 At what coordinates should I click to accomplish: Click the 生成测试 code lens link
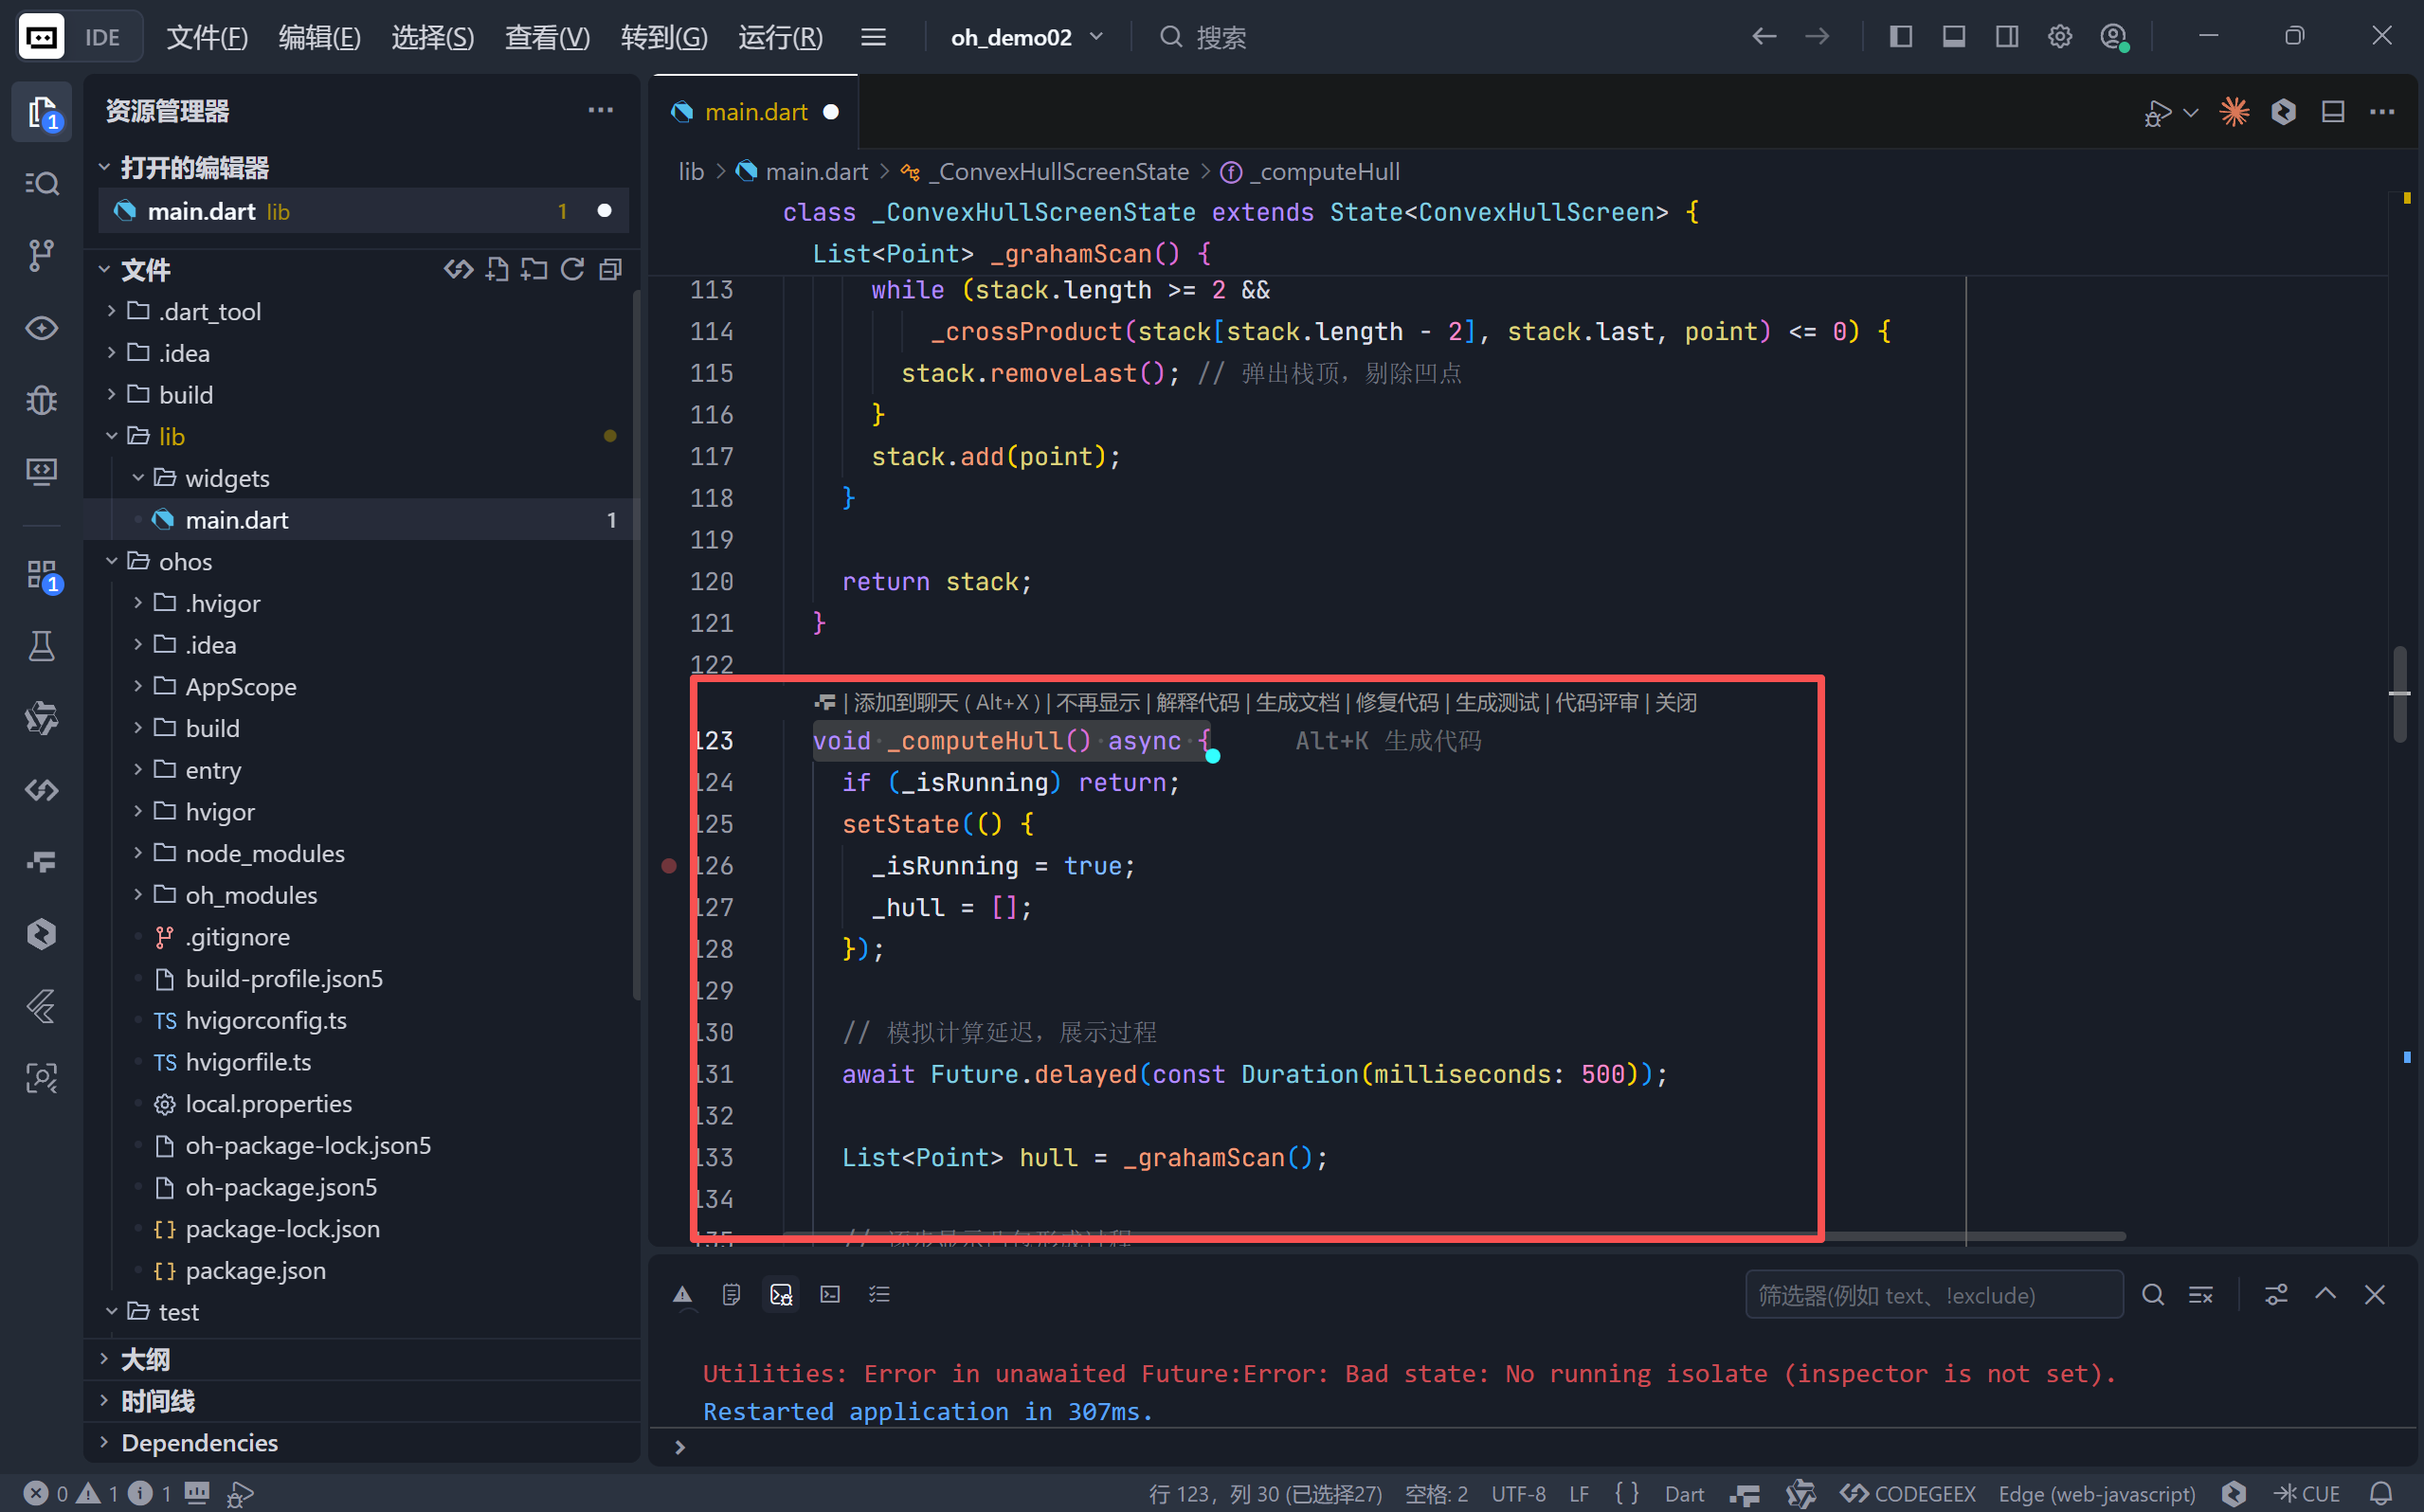coord(1496,703)
